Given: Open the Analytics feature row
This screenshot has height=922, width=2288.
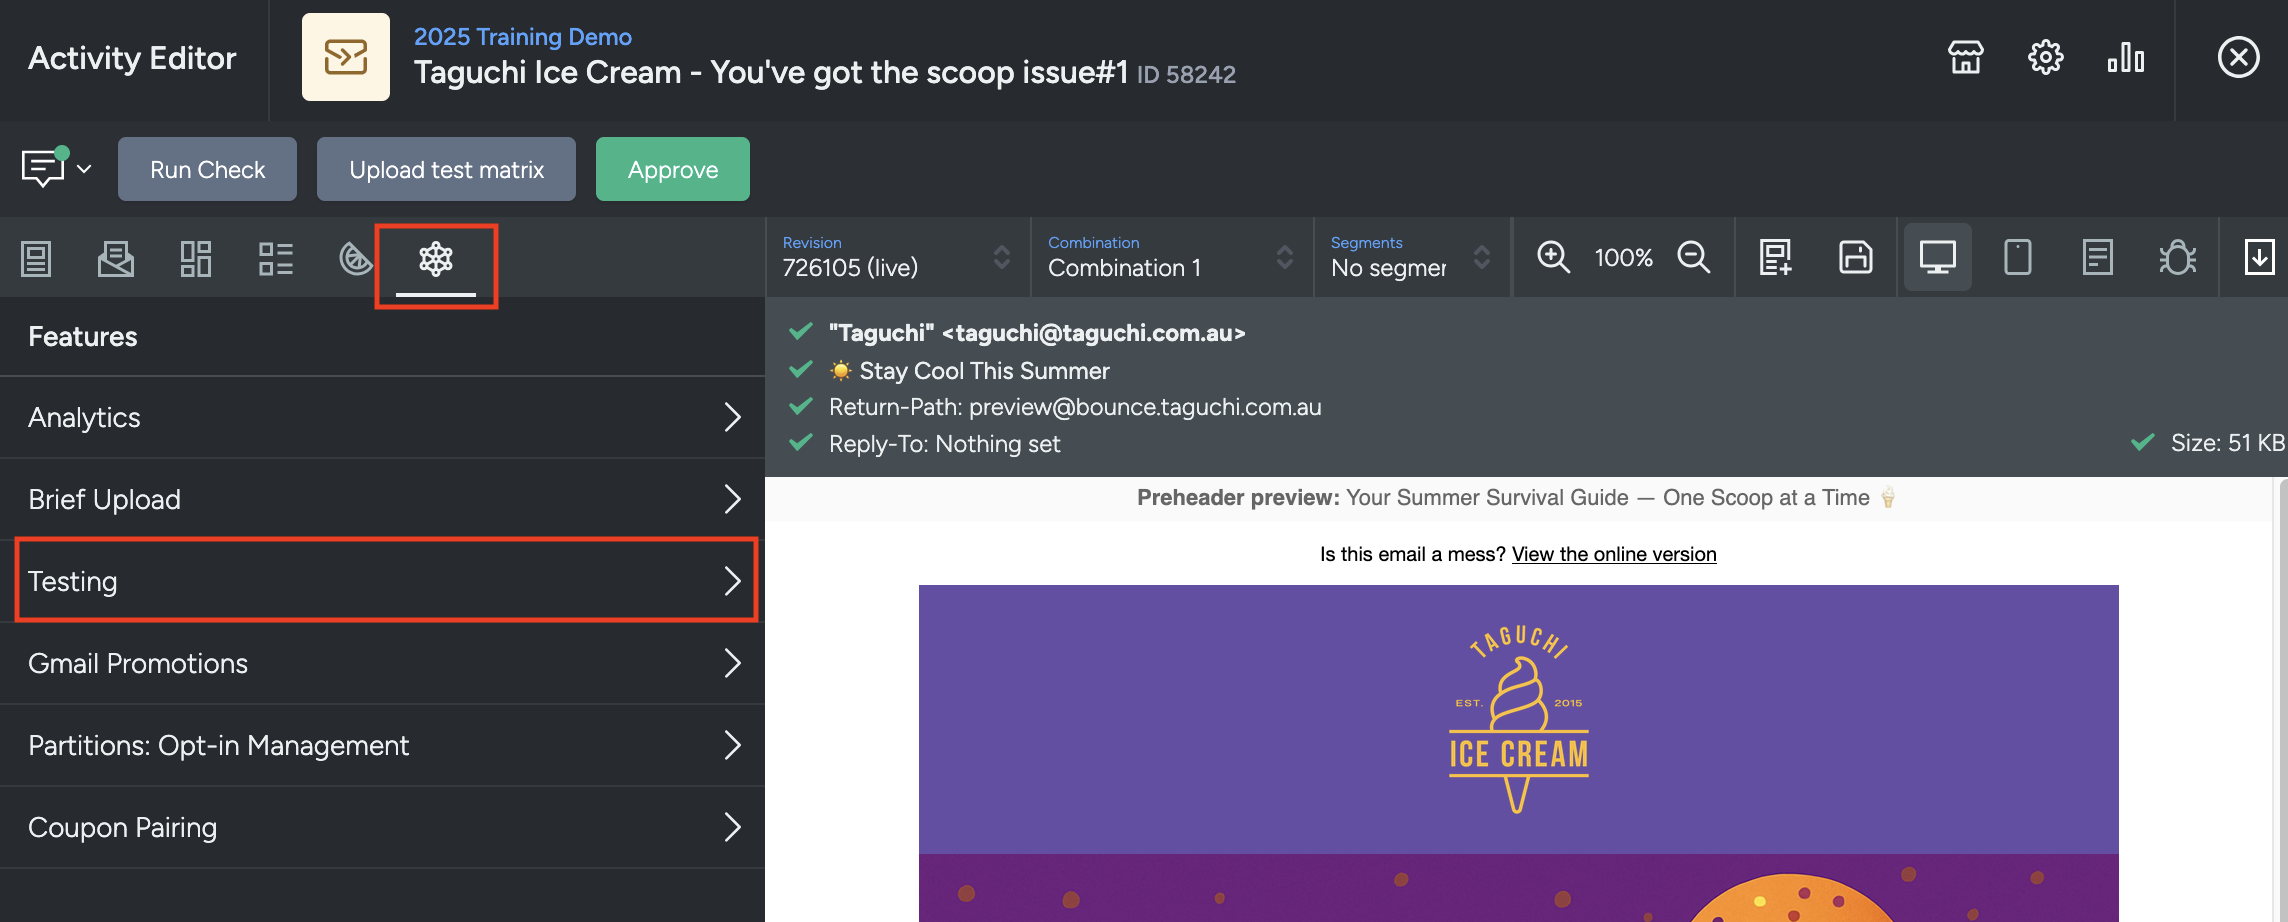Looking at the screenshot, I should 382,418.
